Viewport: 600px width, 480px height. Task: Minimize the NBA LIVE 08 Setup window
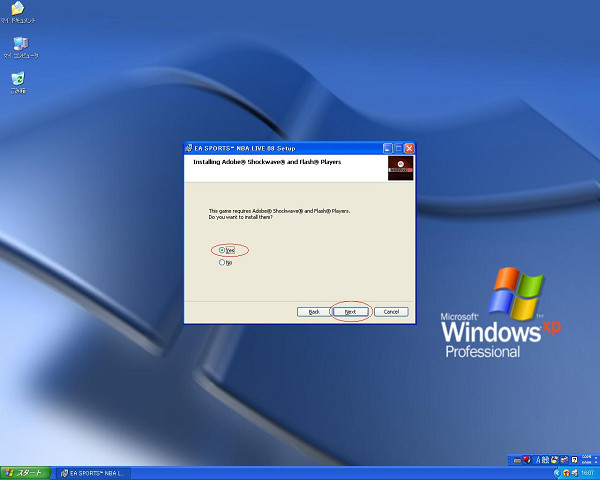(388, 148)
